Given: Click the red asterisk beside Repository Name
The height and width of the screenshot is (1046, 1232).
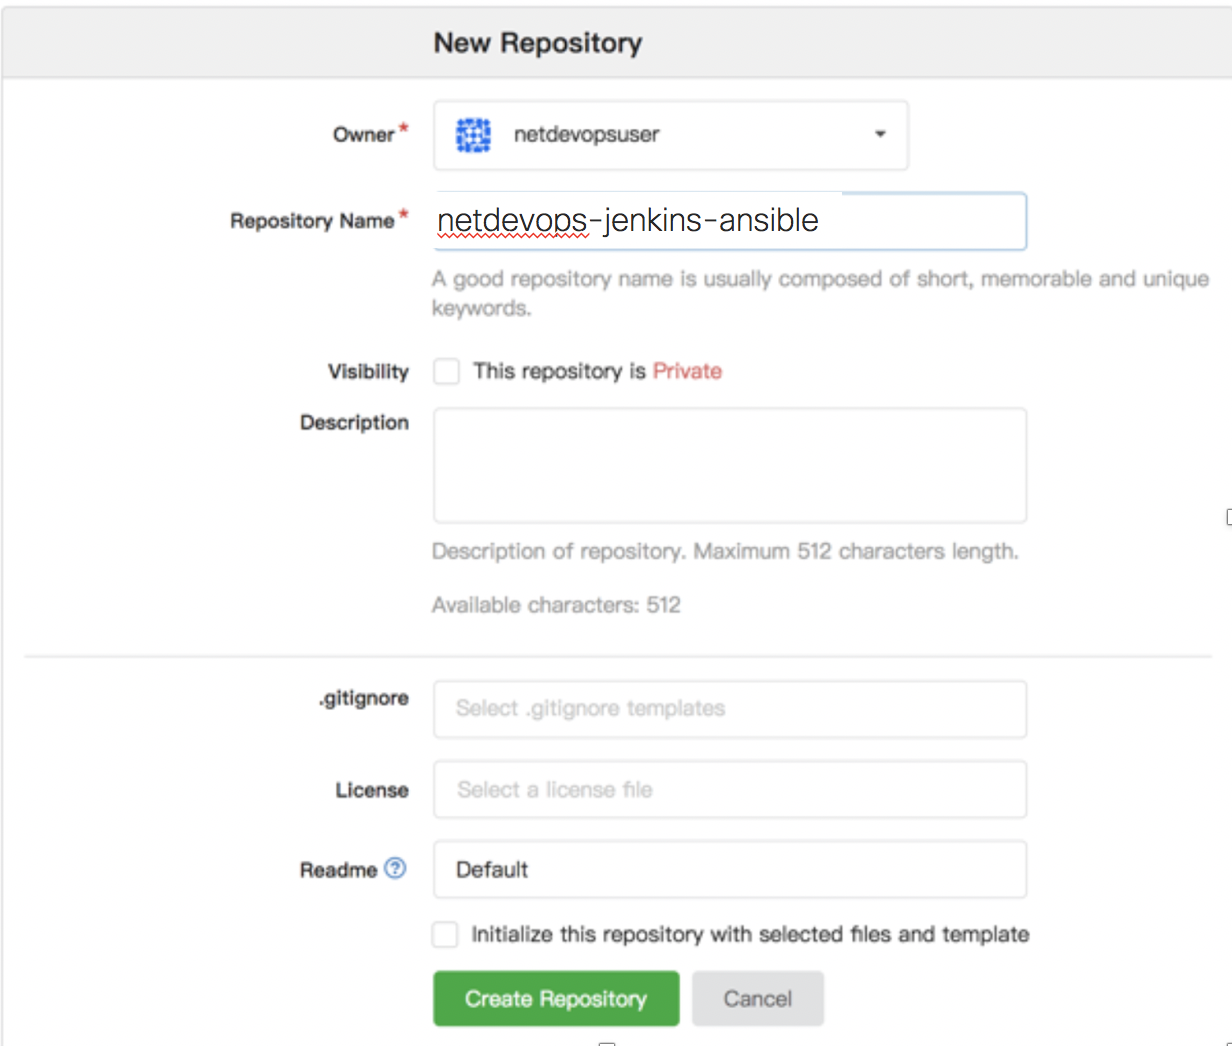Looking at the screenshot, I should click(x=404, y=214).
